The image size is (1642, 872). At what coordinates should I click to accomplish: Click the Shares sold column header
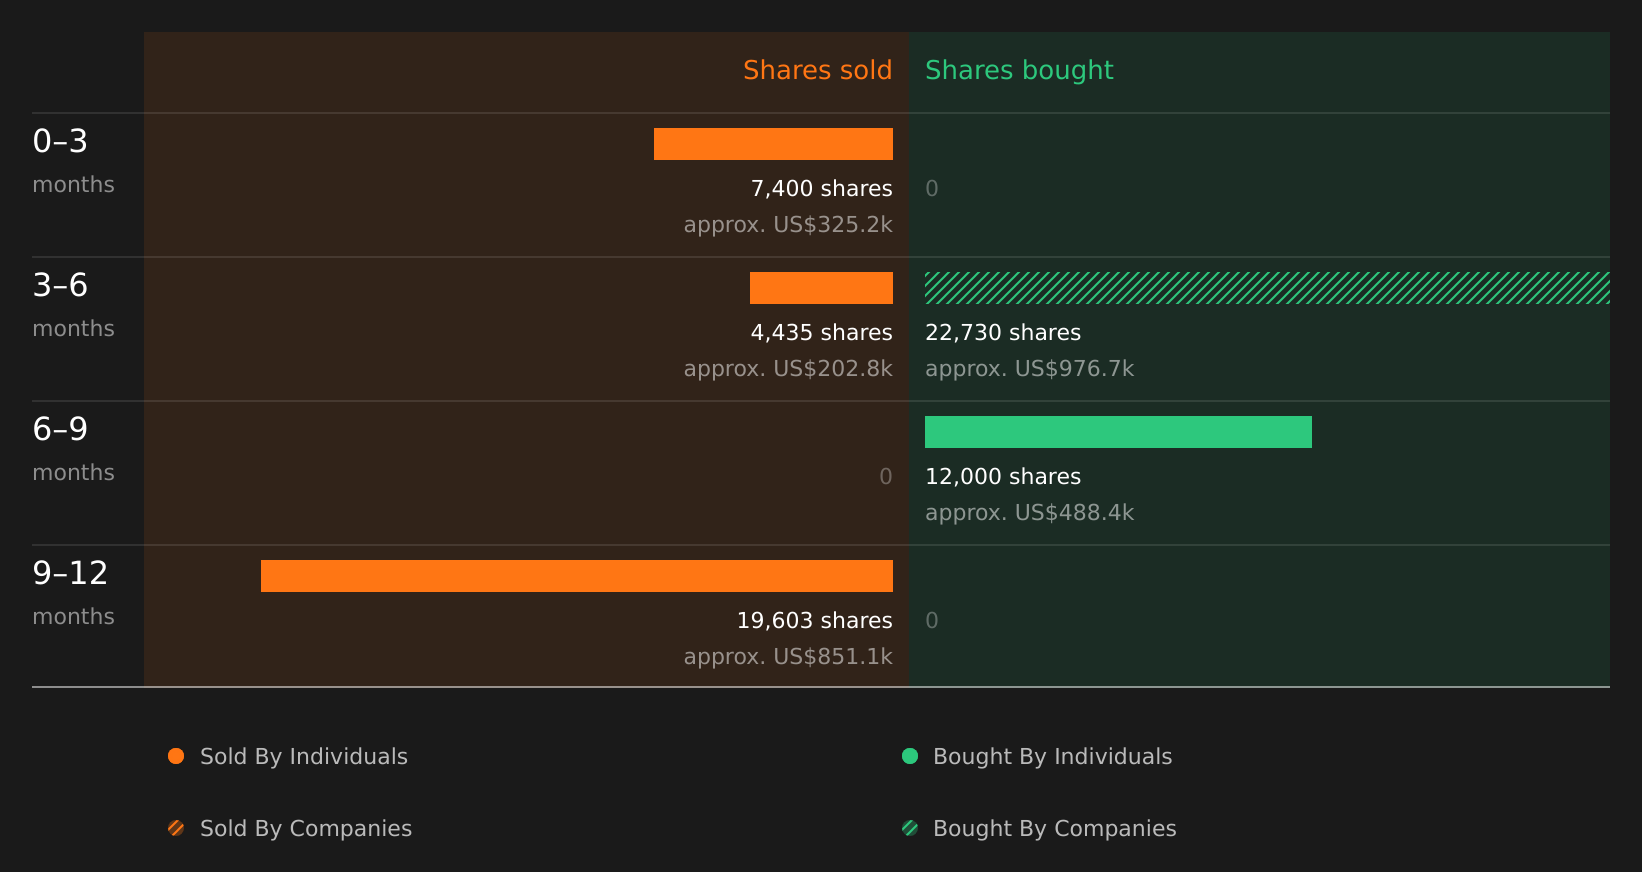pyautogui.click(x=817, y=70)
